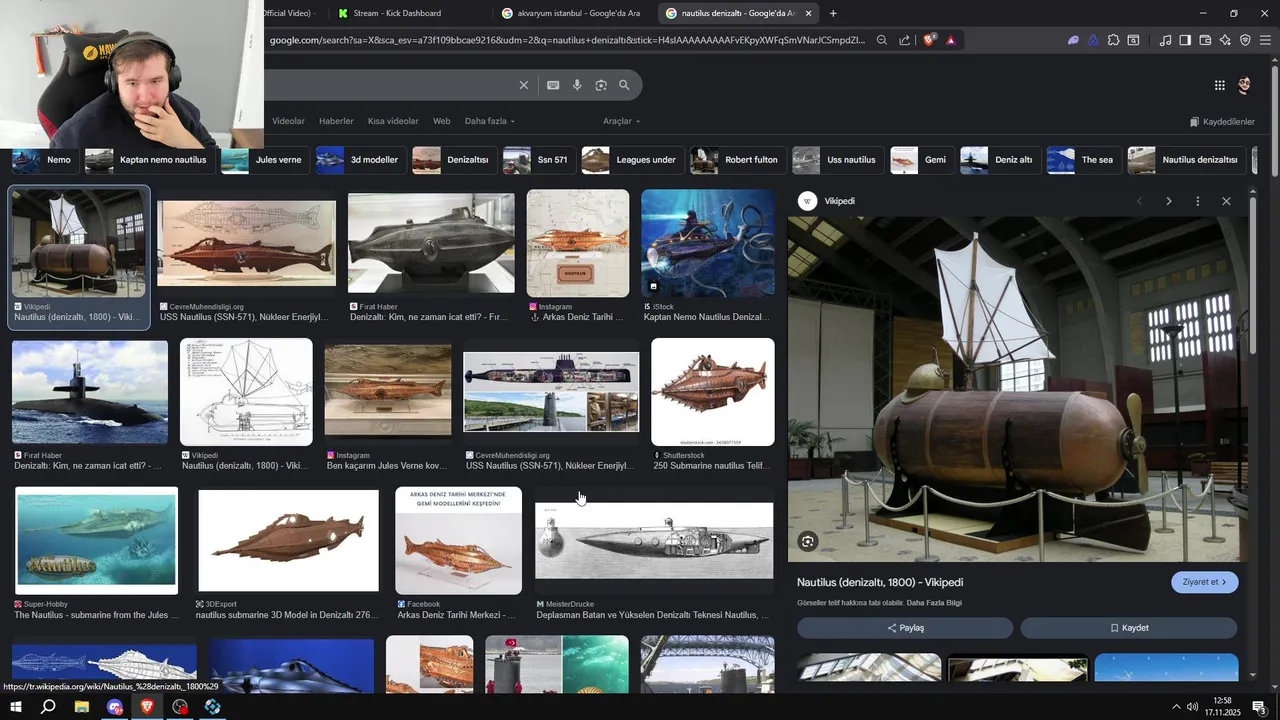Viewport: 1280px width, 720px height.
Task: Open the Windows notification center
Action: click(x=1259, y=707)
